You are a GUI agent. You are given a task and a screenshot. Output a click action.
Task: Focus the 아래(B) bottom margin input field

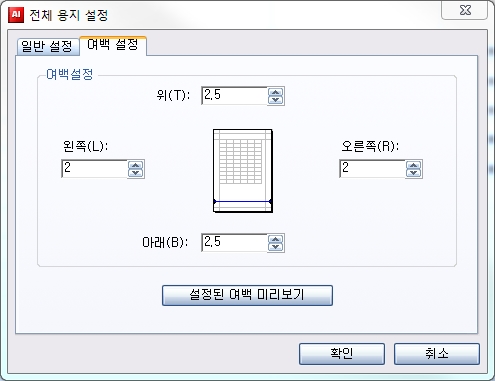[x=234, y=242]
